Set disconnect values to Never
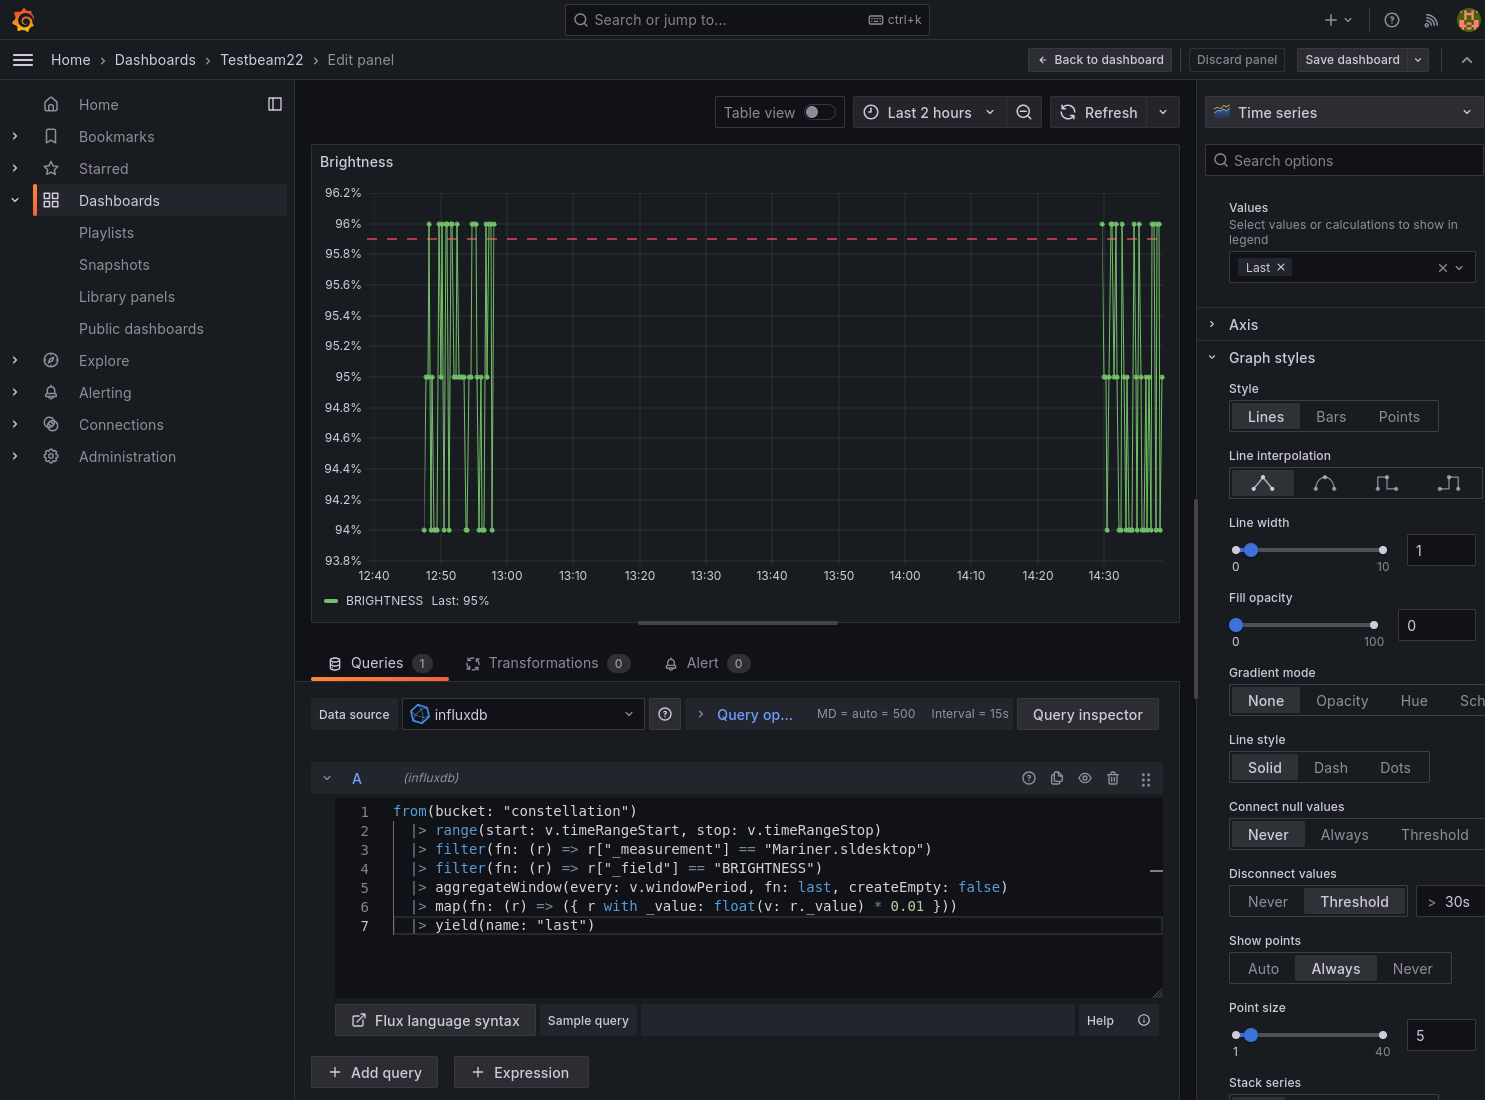This screenshot has width=1485, height=1100. click(1267, 902)
